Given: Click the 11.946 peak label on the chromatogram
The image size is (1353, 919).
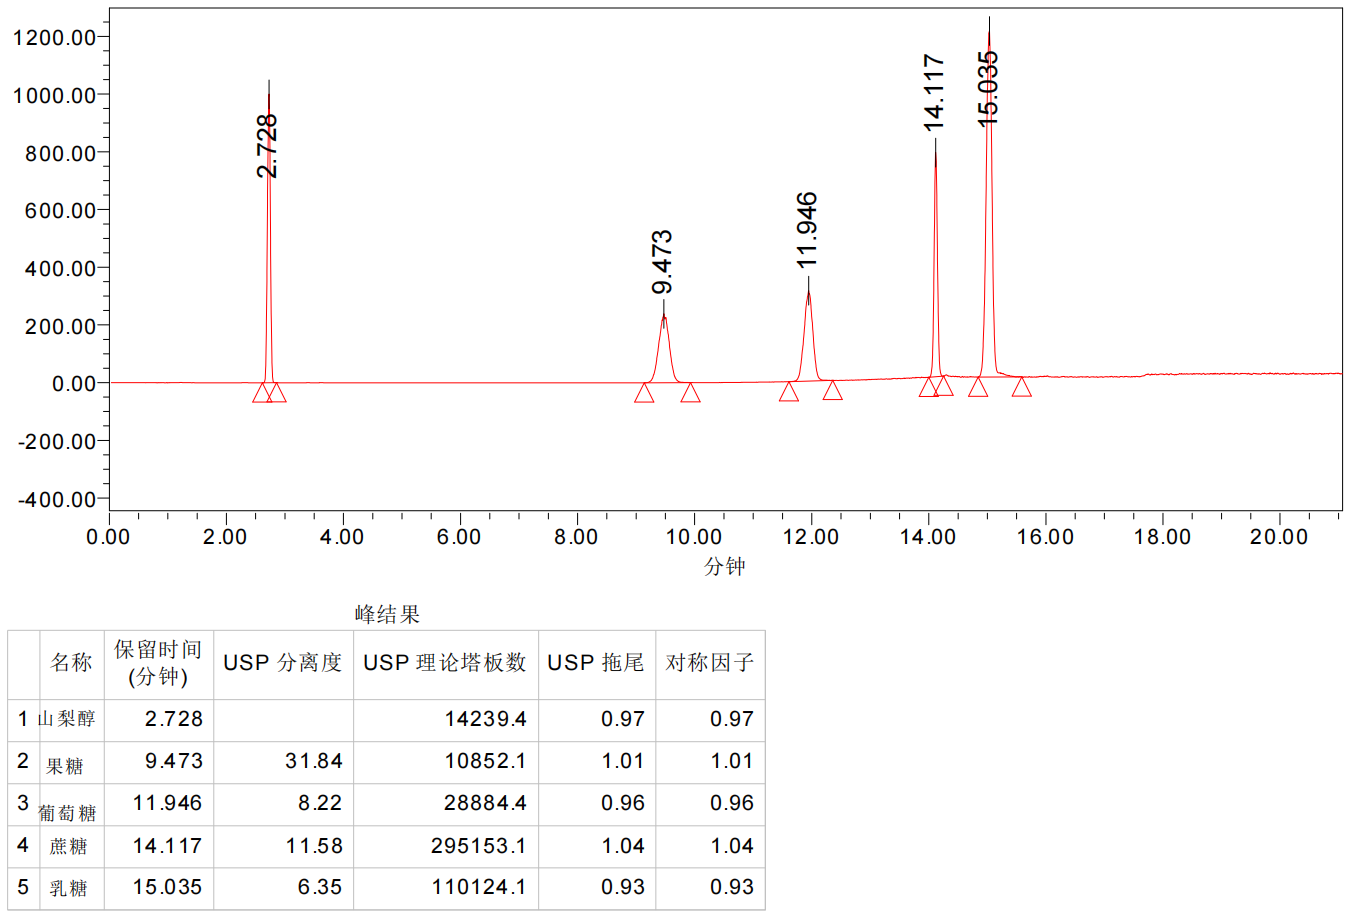Looking at the screenshot, I should [x=807, y=230].
